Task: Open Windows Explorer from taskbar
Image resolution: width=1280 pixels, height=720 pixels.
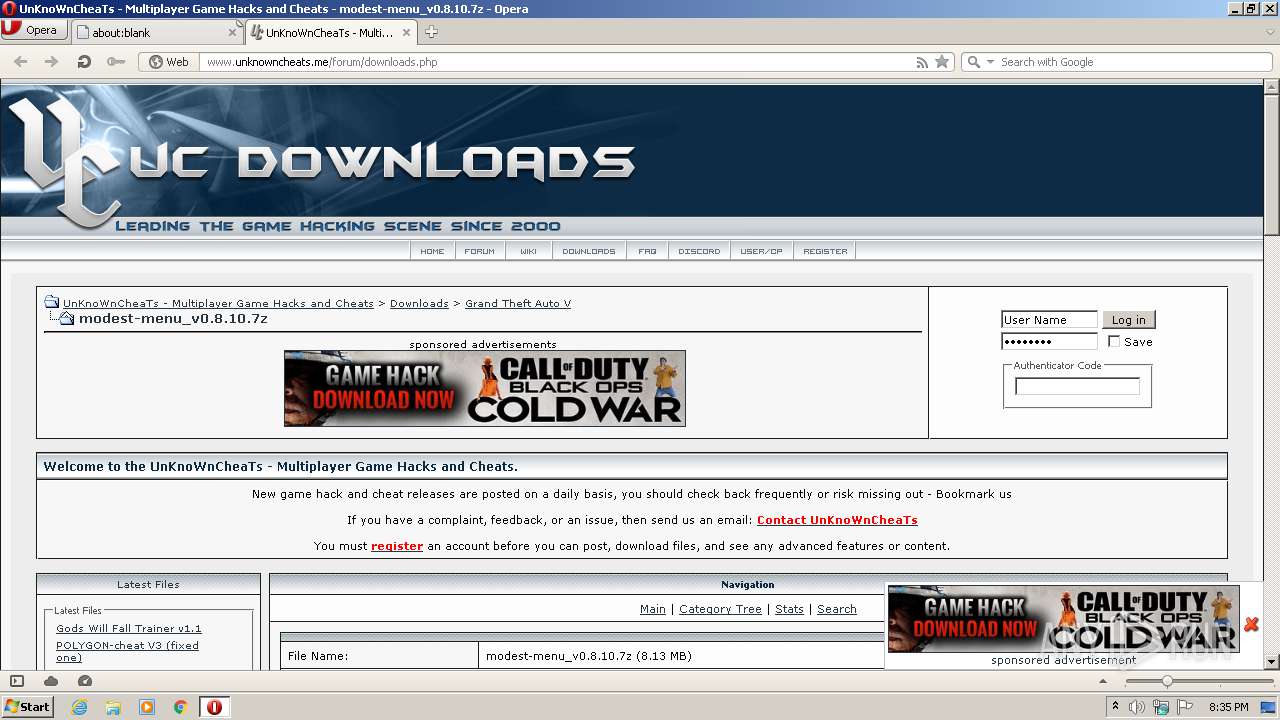Action: [x=113, y=707]
